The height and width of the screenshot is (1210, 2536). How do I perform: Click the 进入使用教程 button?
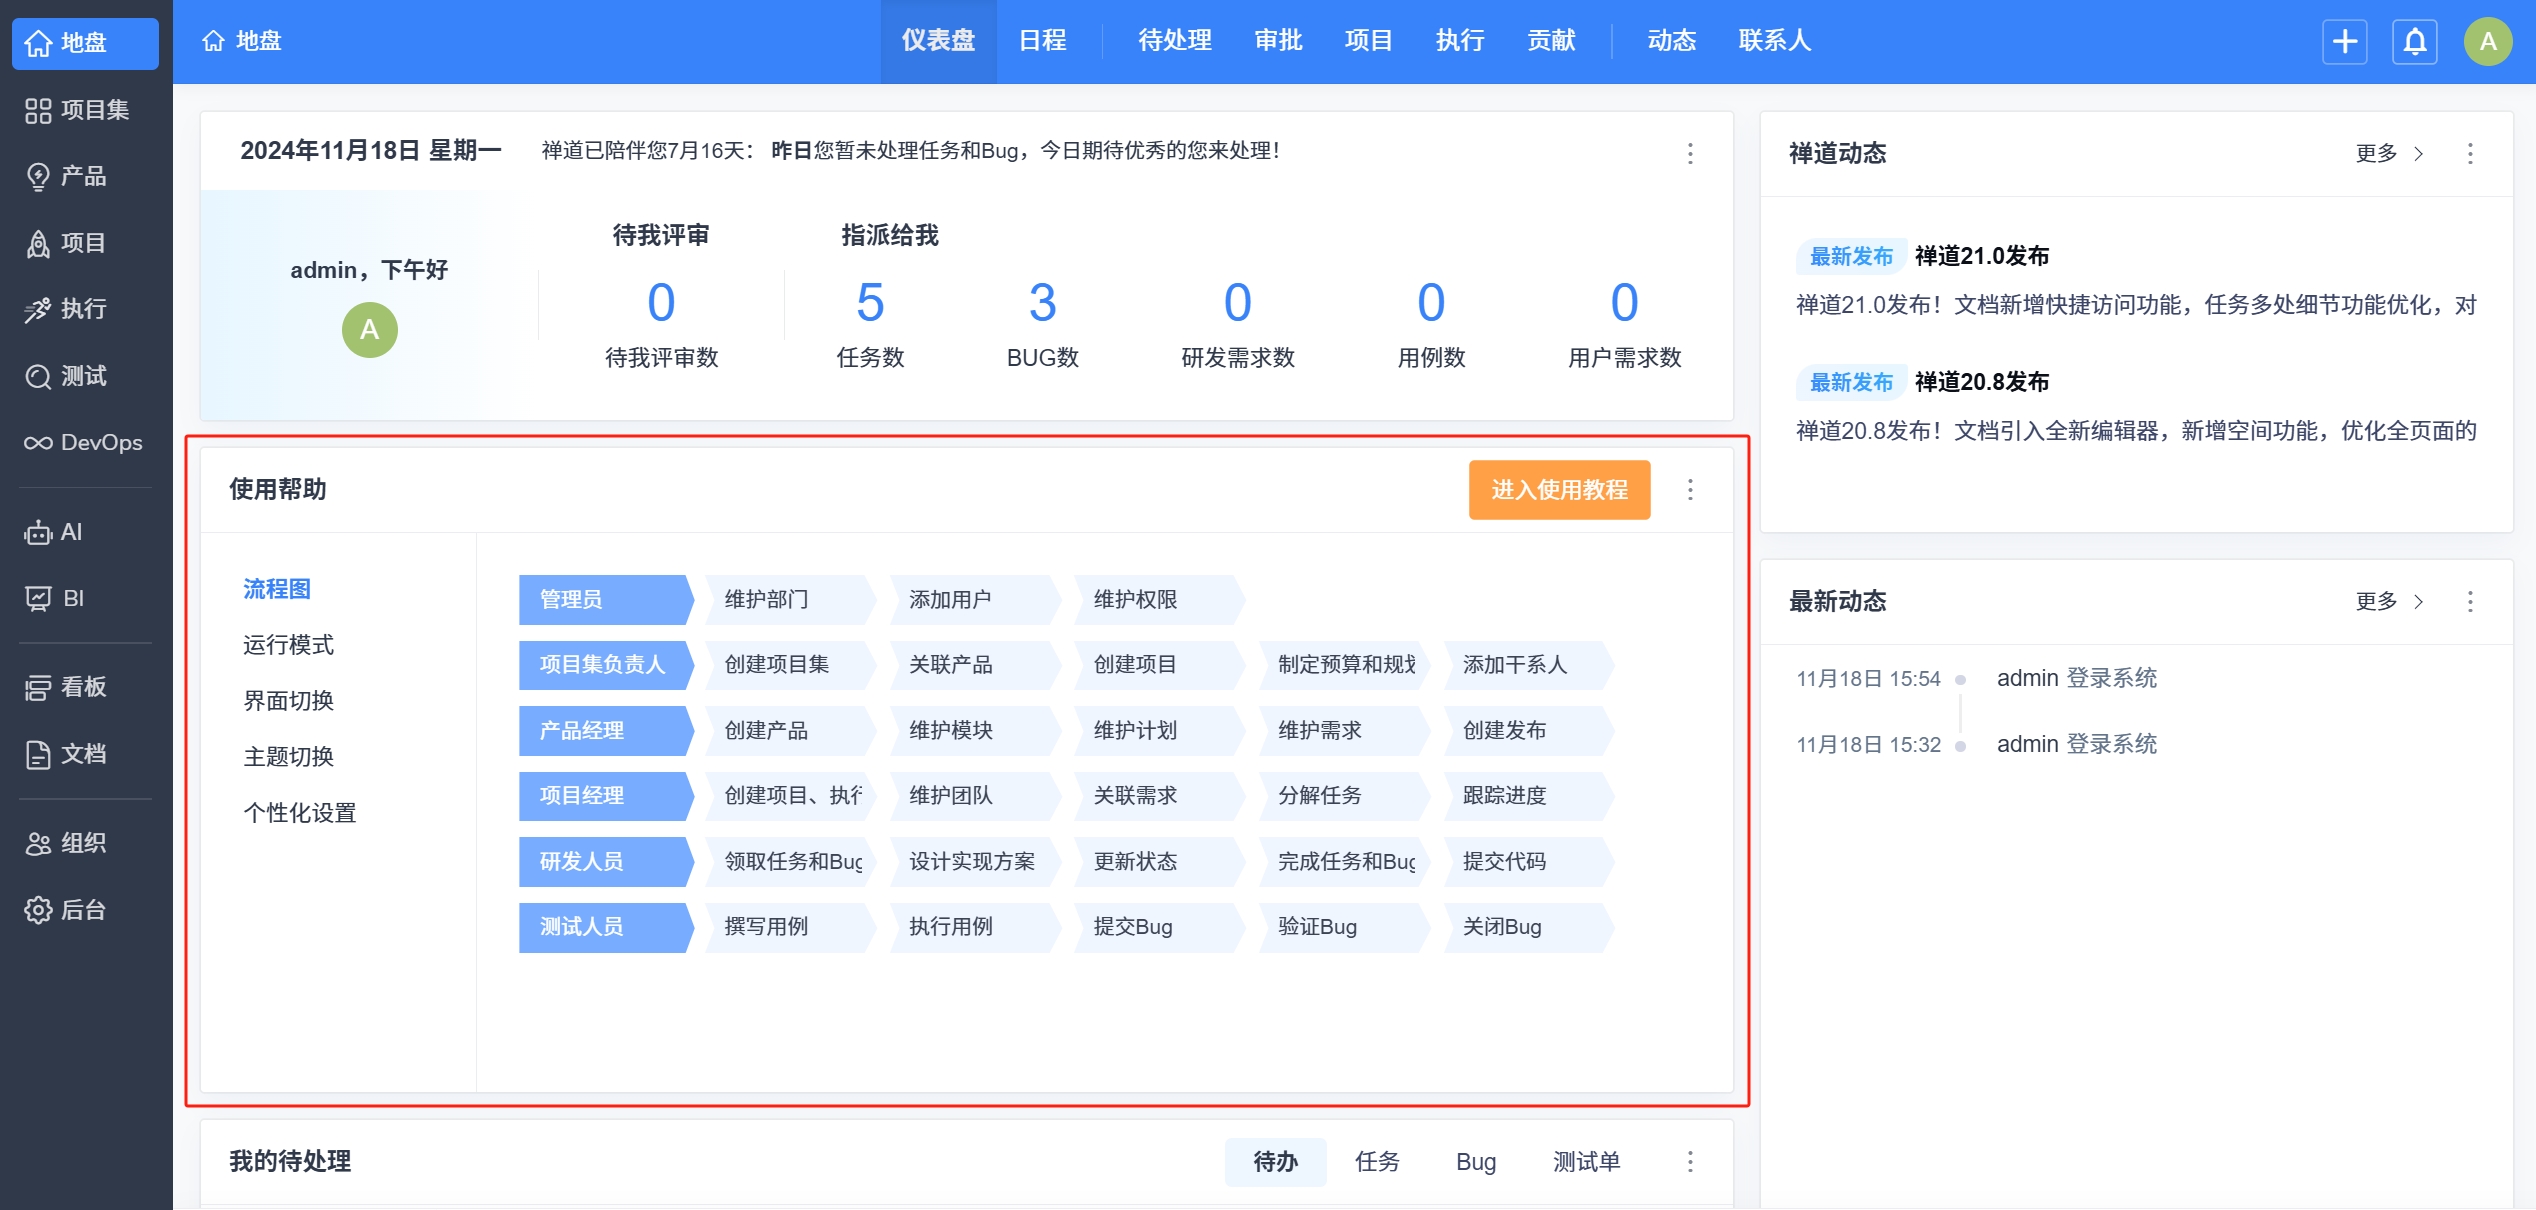tap(1559, 490)
